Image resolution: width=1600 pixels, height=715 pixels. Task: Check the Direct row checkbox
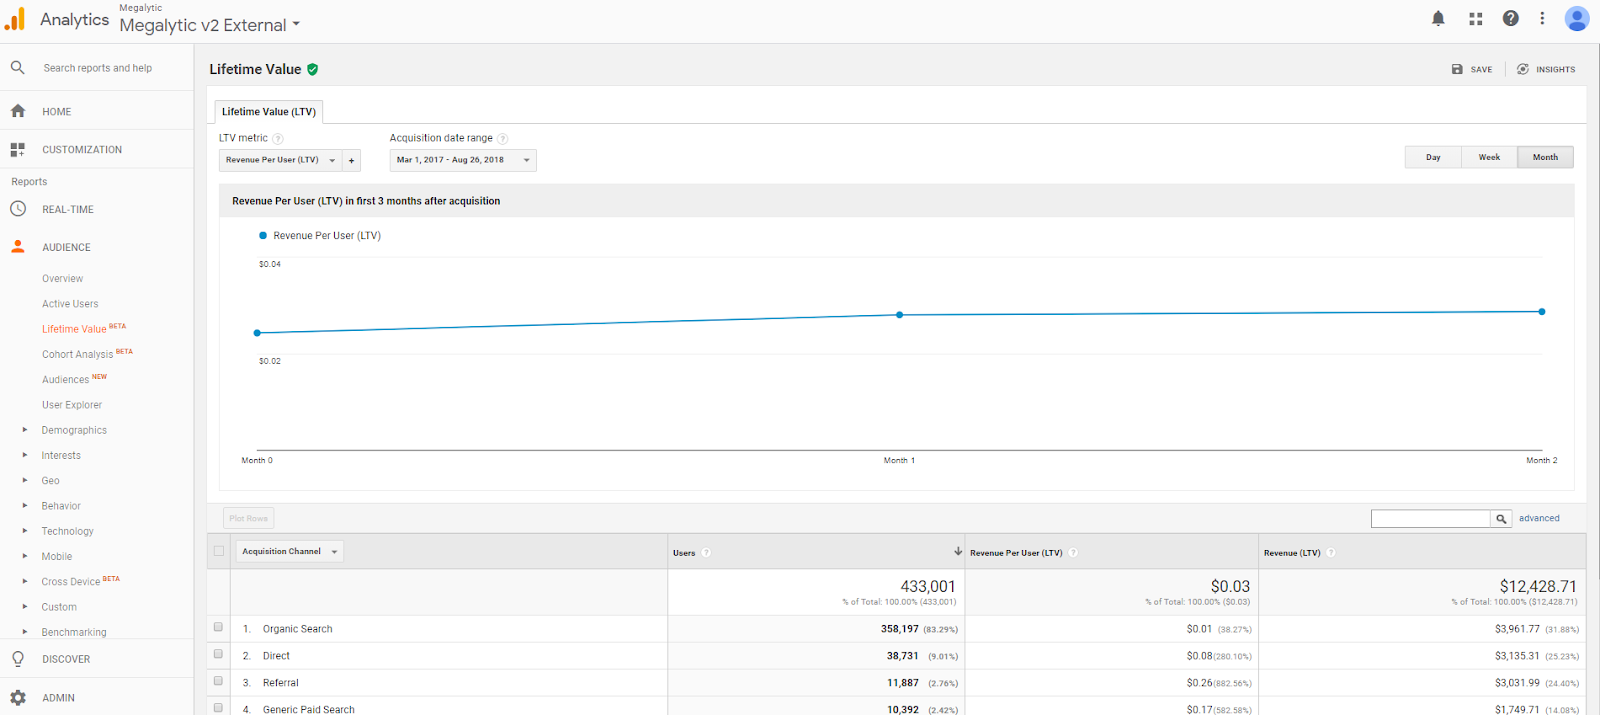[218, 654]
